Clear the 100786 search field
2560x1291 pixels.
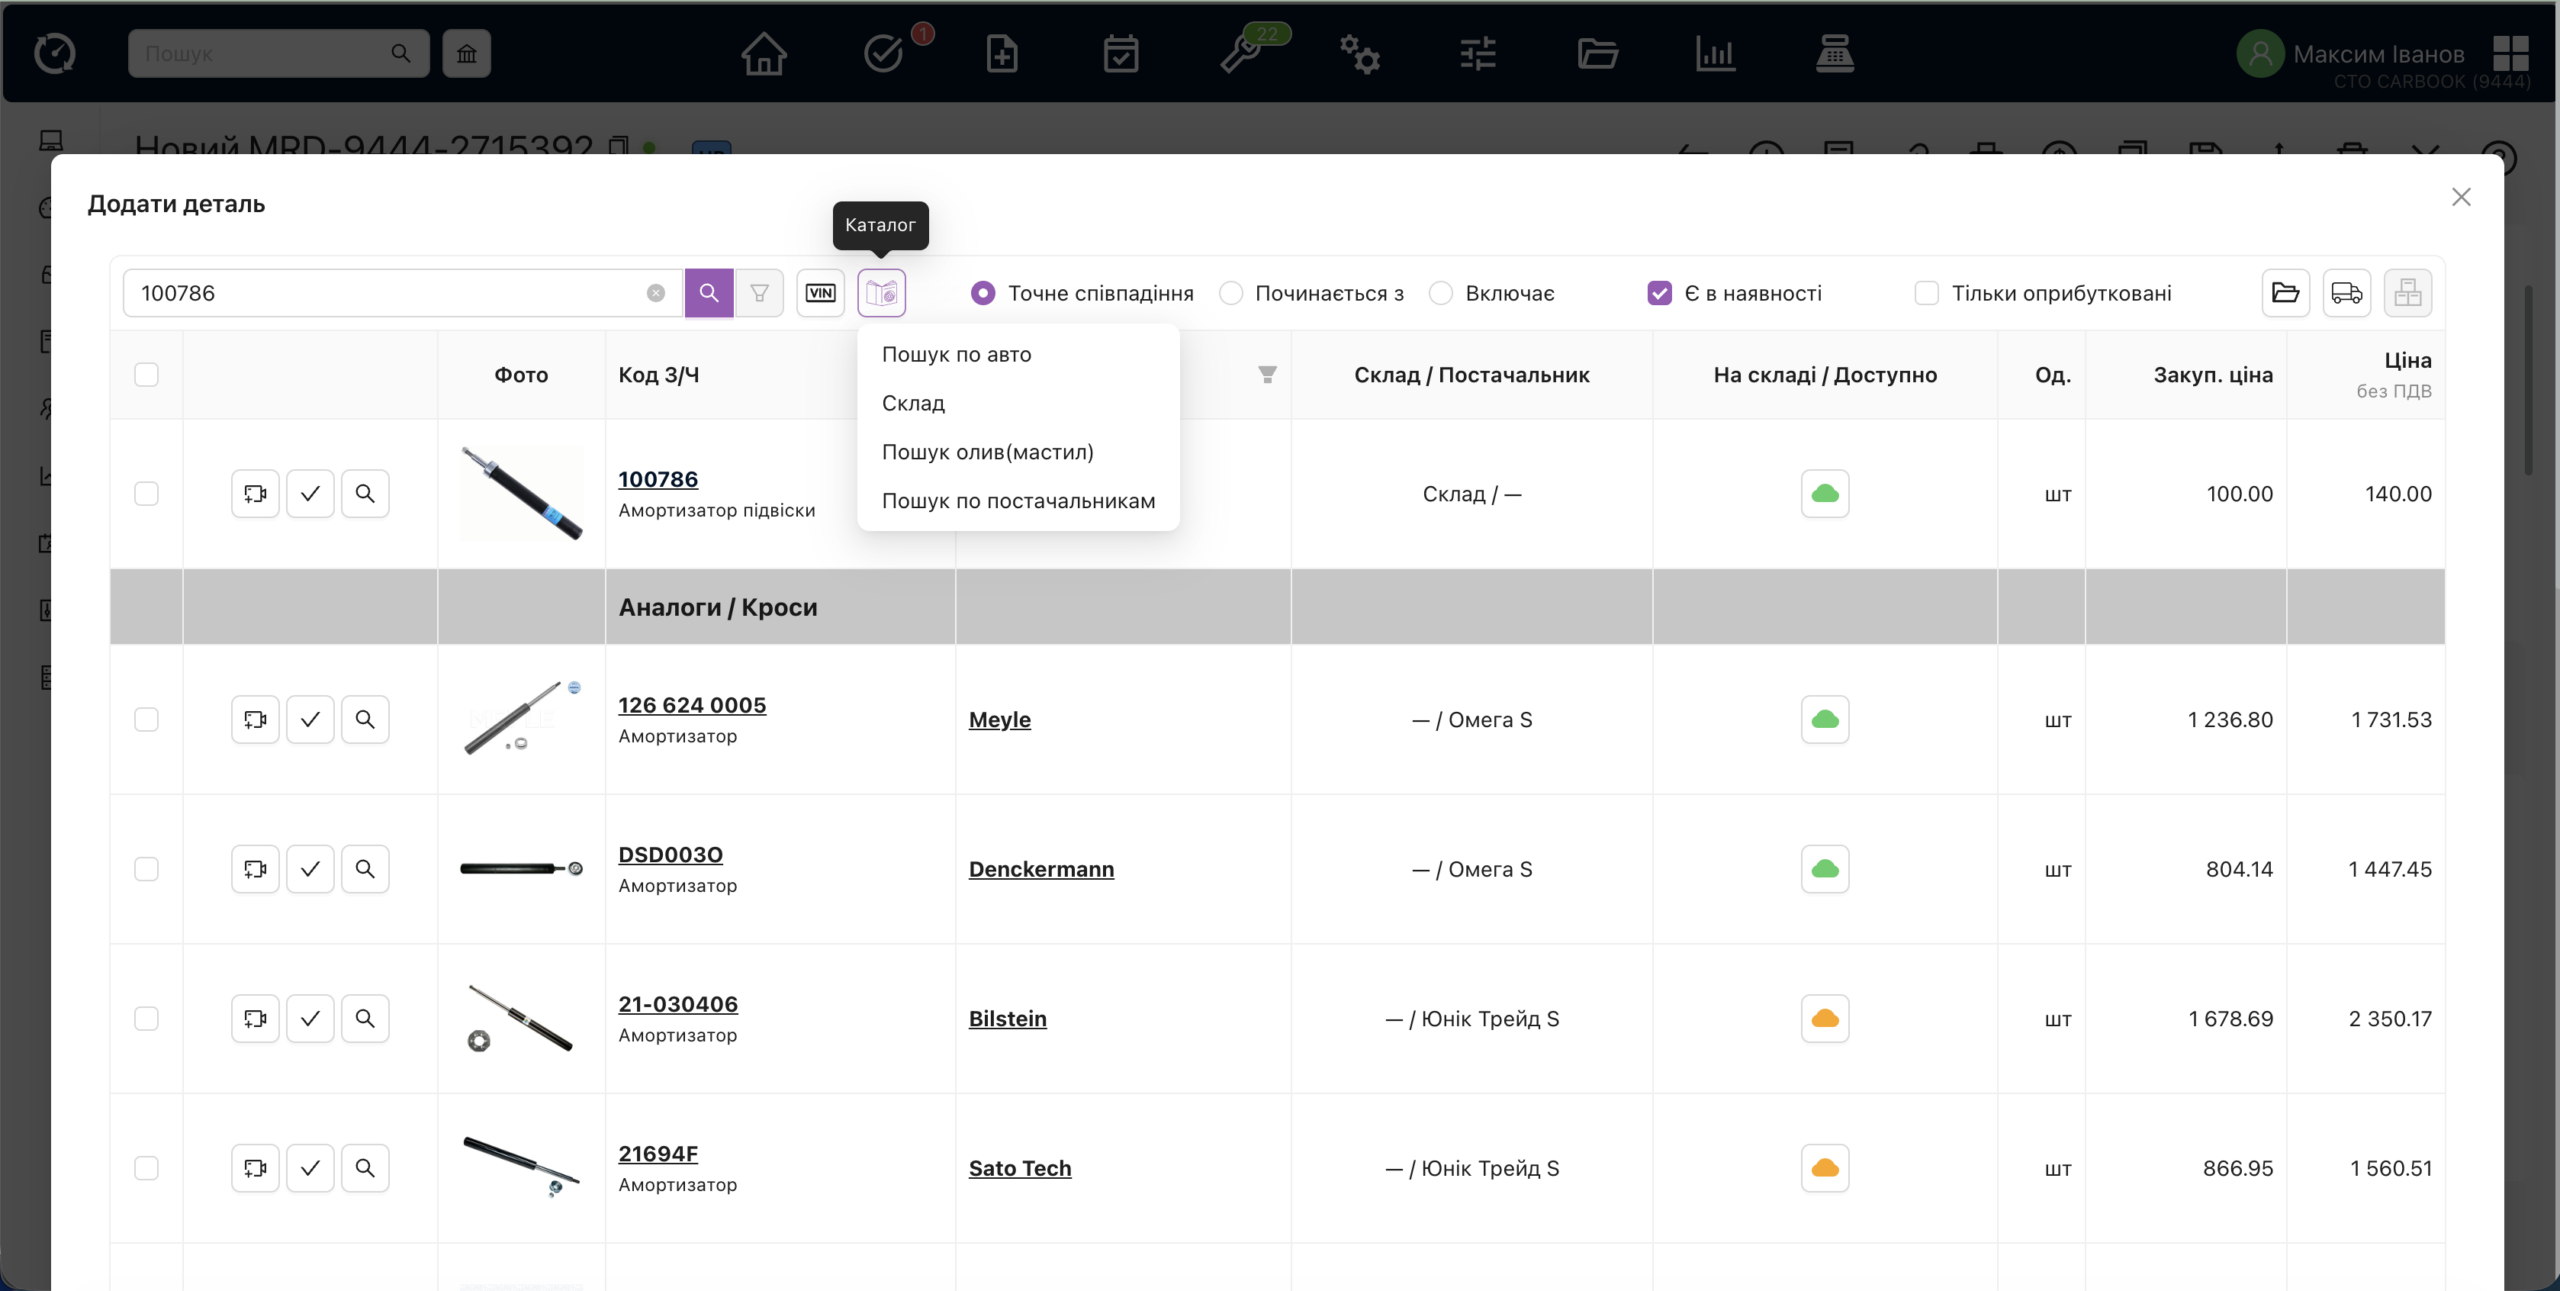pos(655,293)
